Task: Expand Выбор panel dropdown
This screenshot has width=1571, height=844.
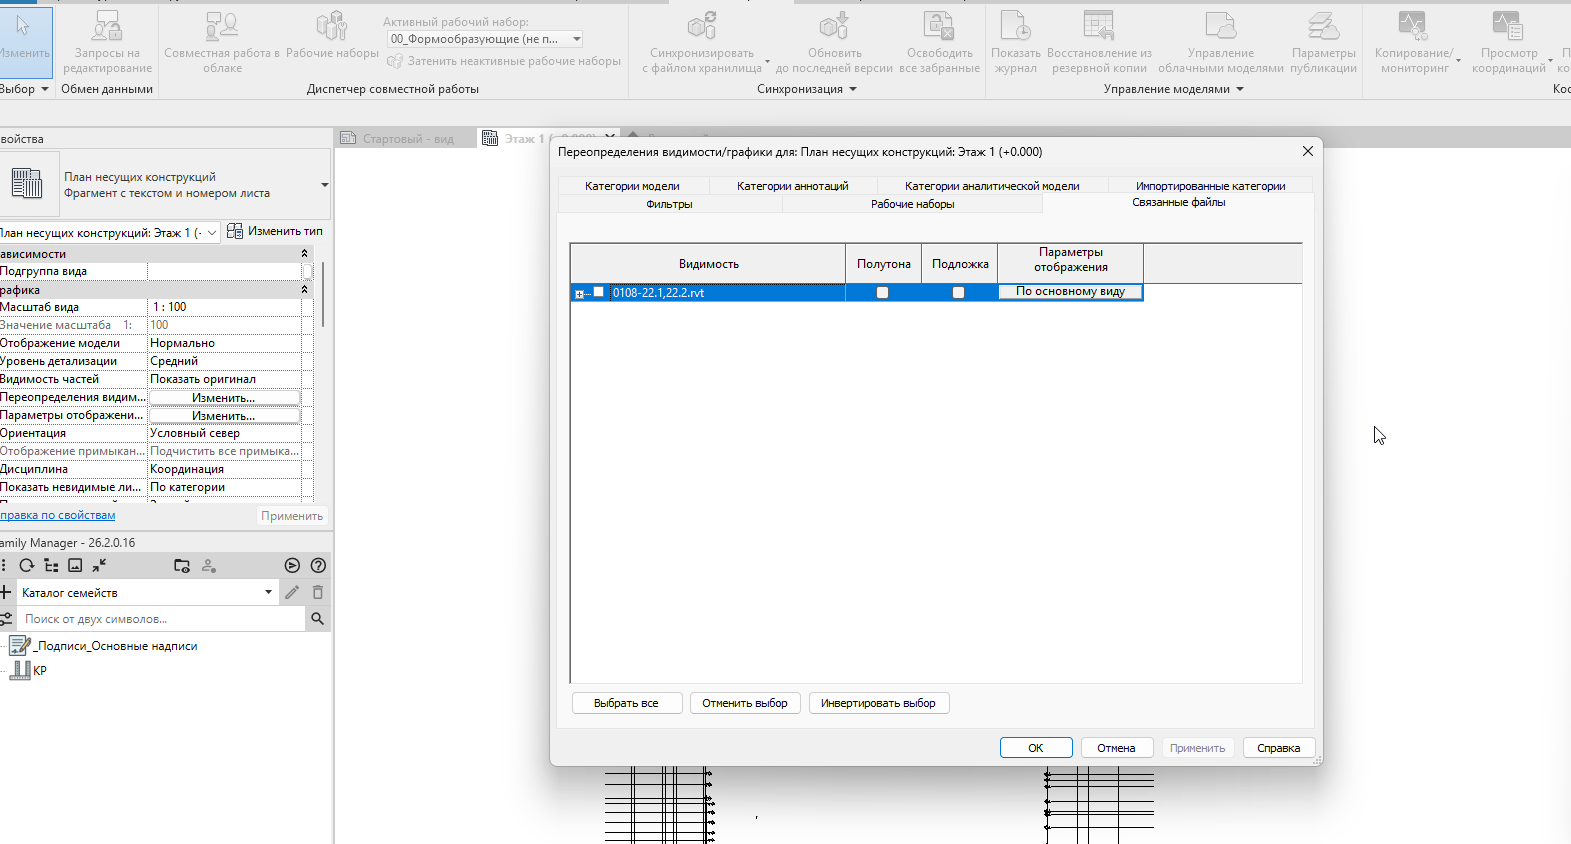Action: click(x=44, y=90)
